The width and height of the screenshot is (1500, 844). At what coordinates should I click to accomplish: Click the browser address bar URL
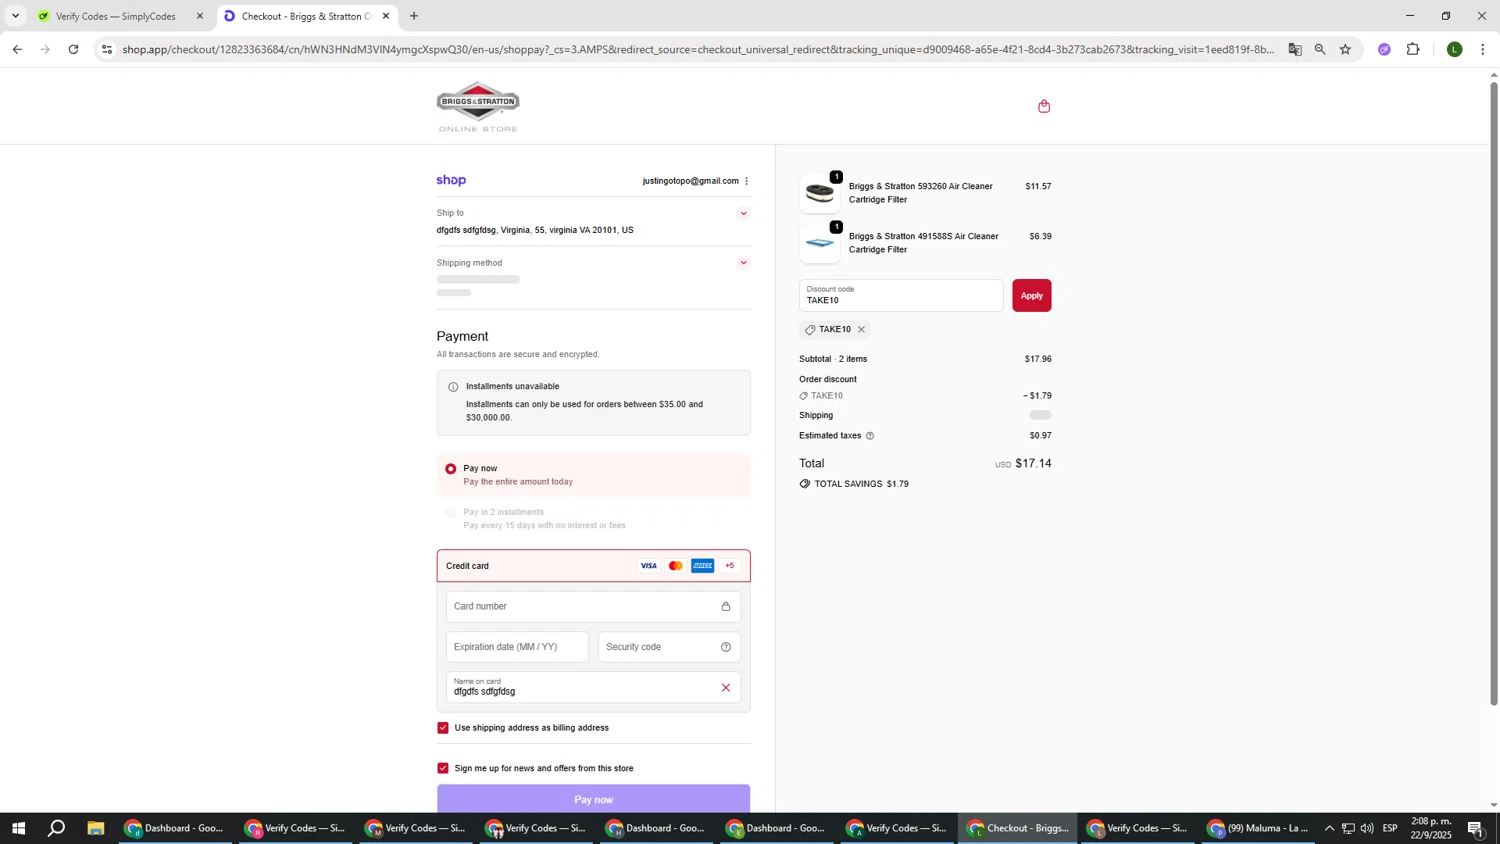coord(698,49)
